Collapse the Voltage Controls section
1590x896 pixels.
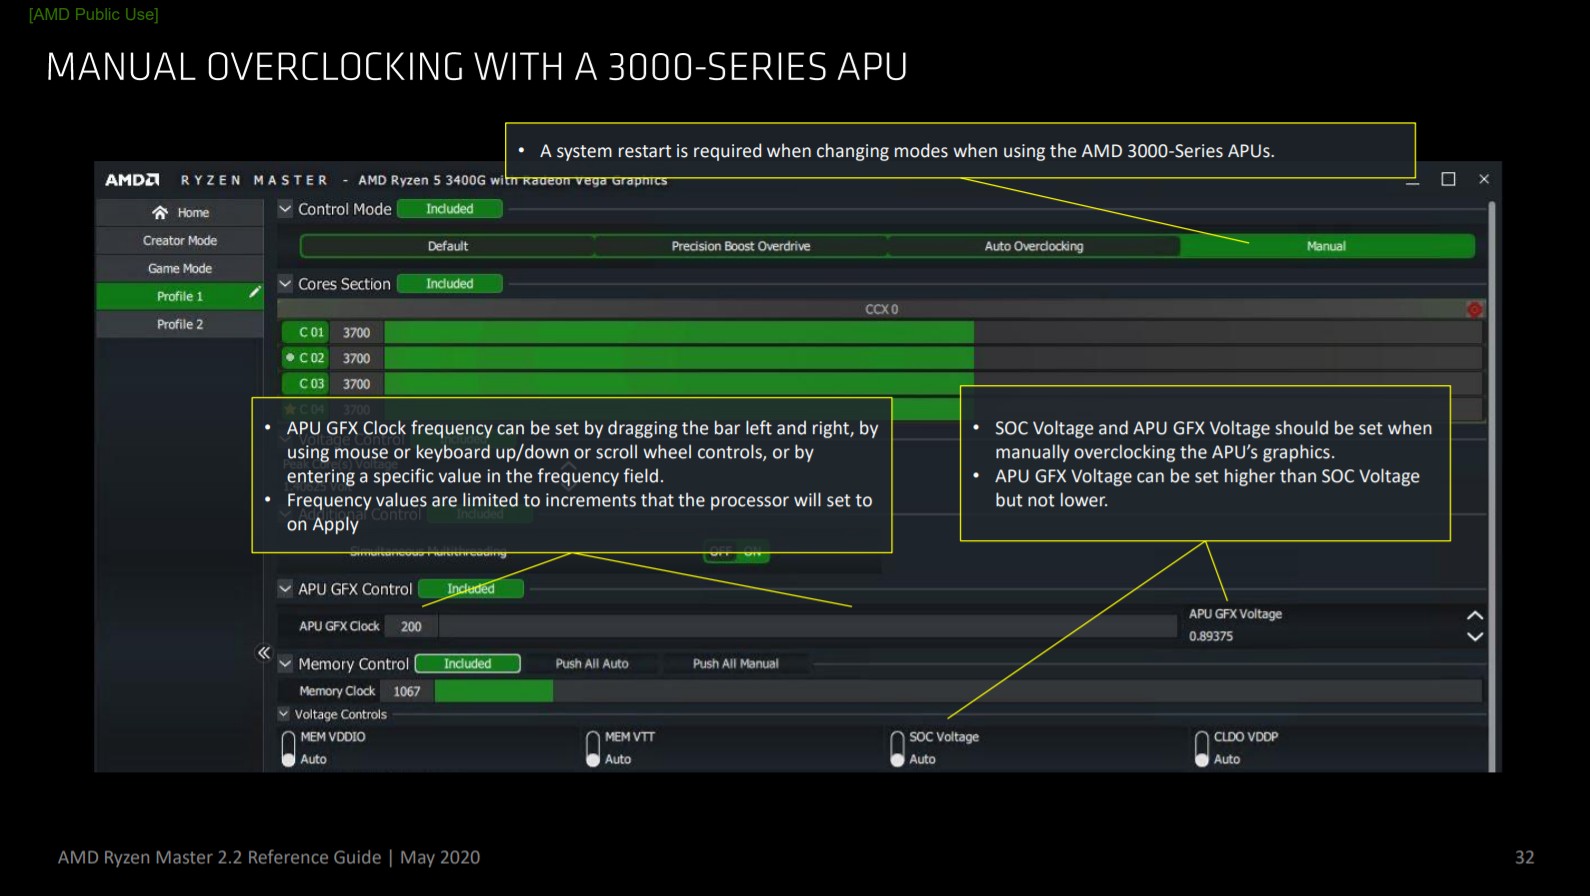click(281, 714)
